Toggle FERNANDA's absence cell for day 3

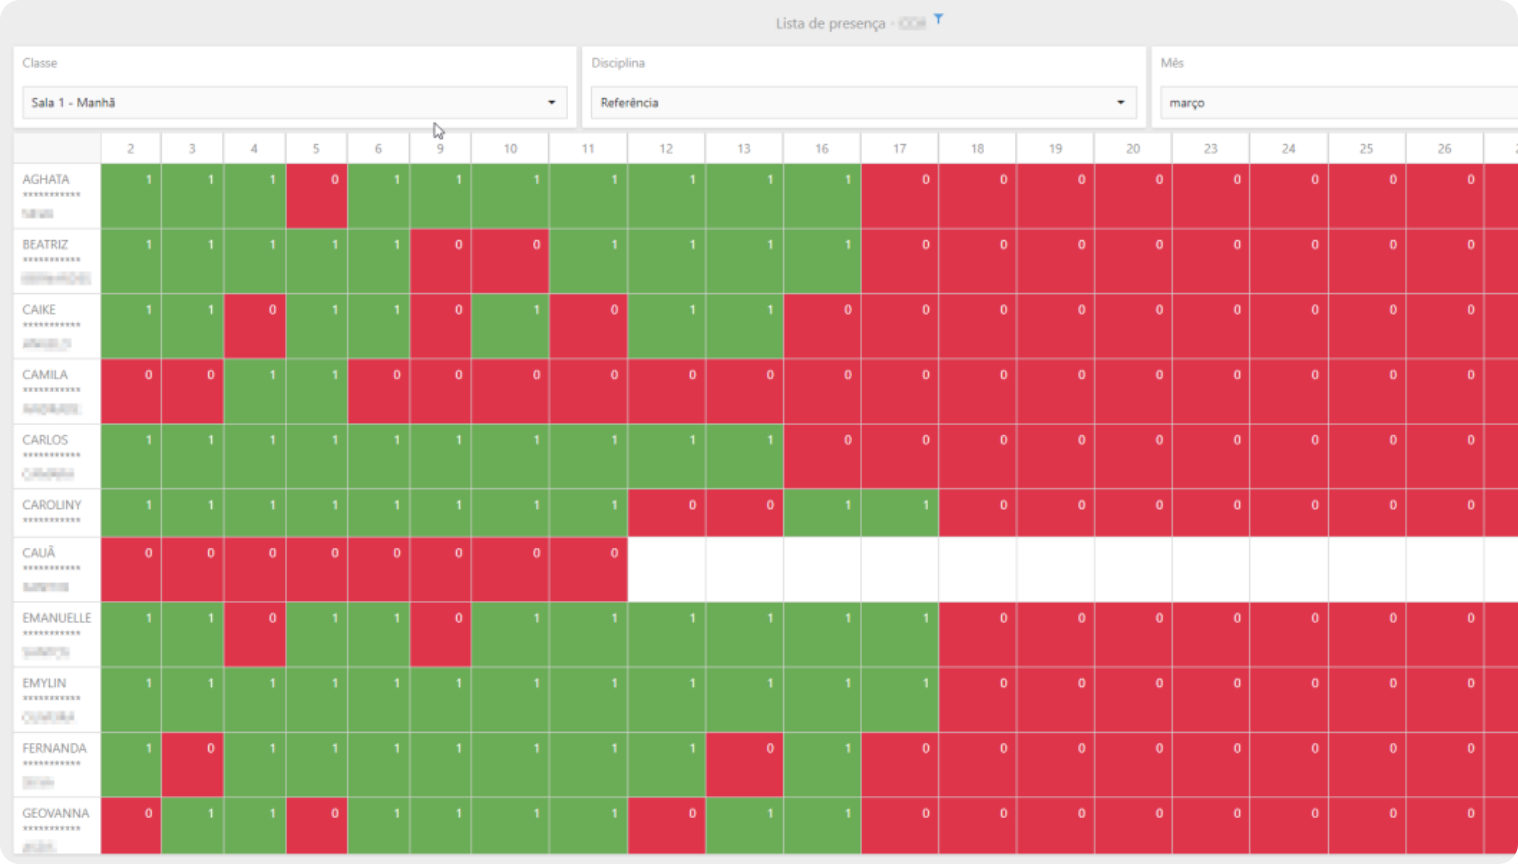click(192, 764)
